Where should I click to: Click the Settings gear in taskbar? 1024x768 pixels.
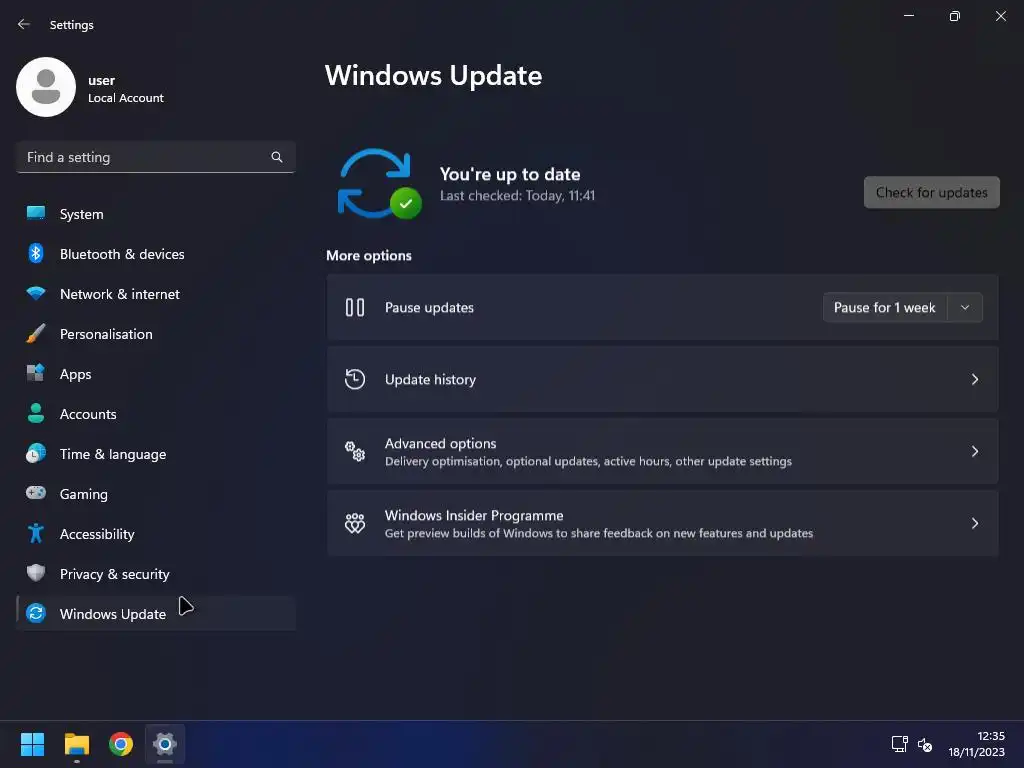(x=165, y=743)
